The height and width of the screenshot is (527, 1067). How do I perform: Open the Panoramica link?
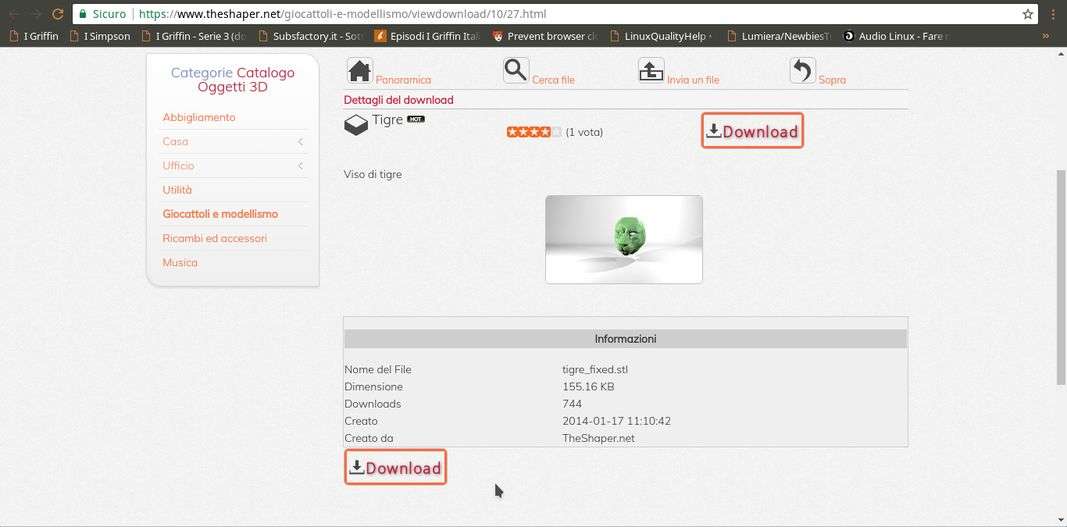click(404, 80)
